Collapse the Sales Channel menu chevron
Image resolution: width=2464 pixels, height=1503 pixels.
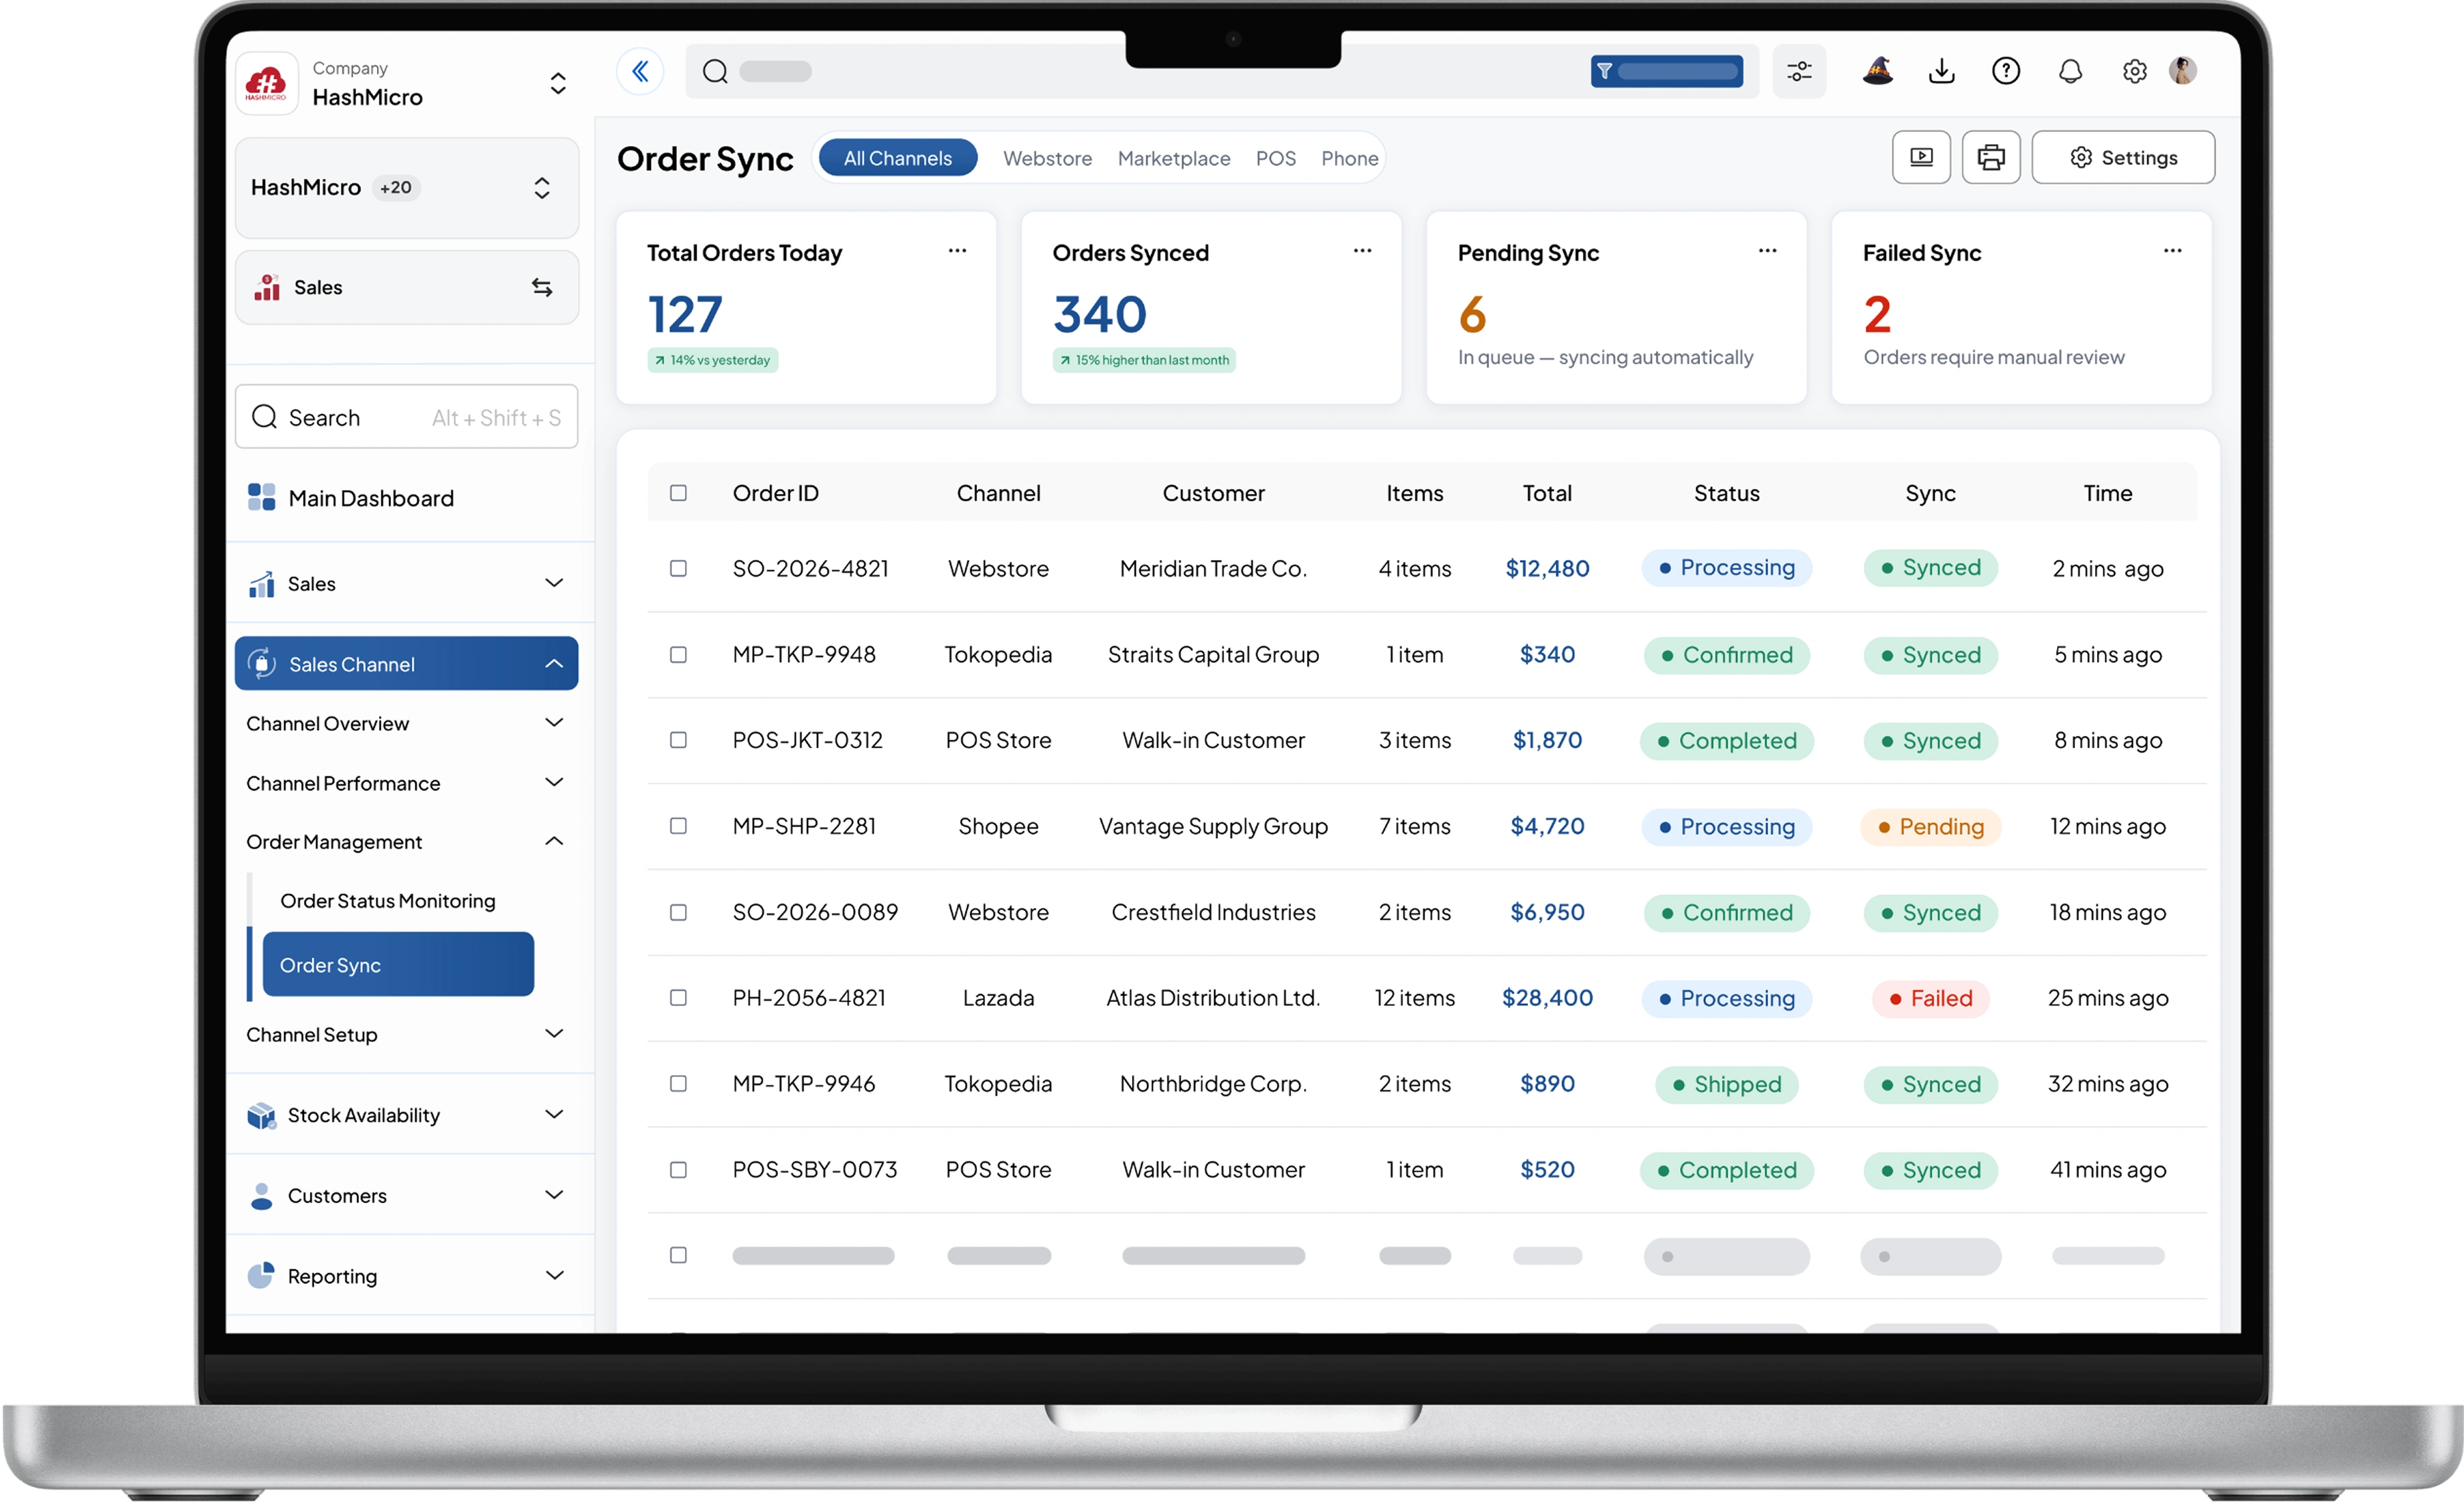click(x=554, y=663)
